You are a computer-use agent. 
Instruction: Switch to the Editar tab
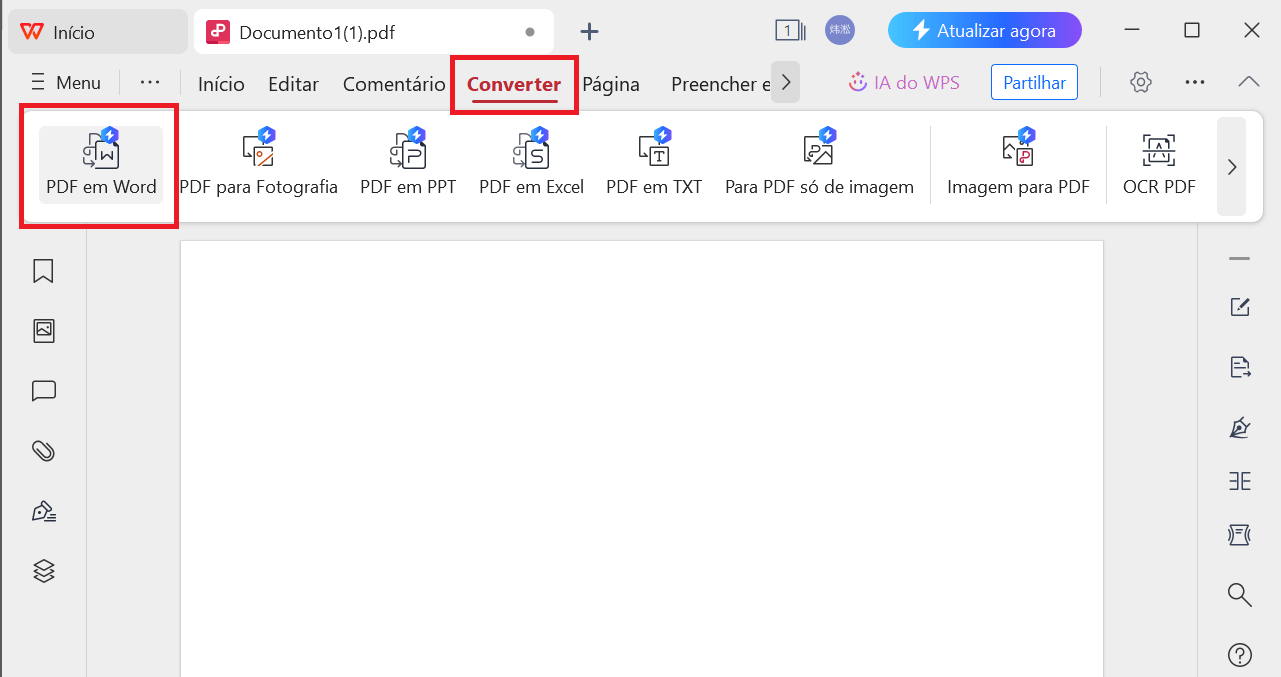(293, 84)
